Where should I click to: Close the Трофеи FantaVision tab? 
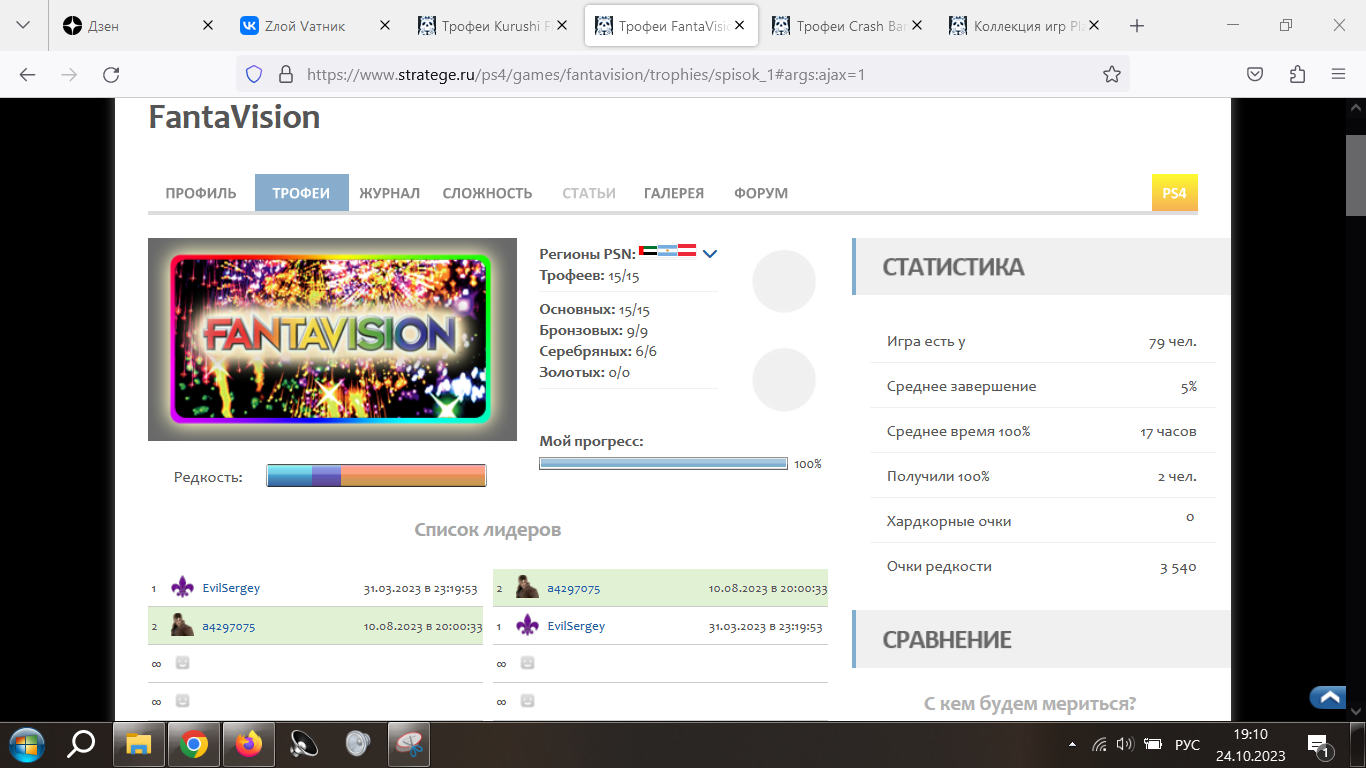click(x=740, y=27)
